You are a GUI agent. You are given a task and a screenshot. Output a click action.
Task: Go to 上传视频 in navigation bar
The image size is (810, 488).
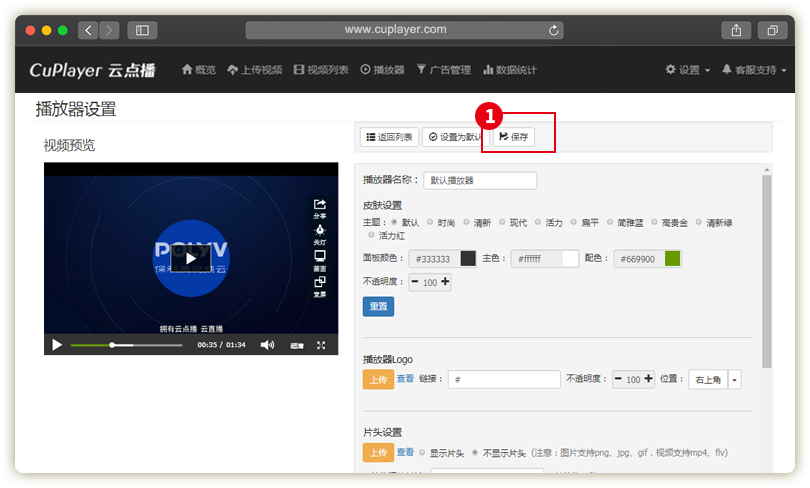[x=255, y=70]
